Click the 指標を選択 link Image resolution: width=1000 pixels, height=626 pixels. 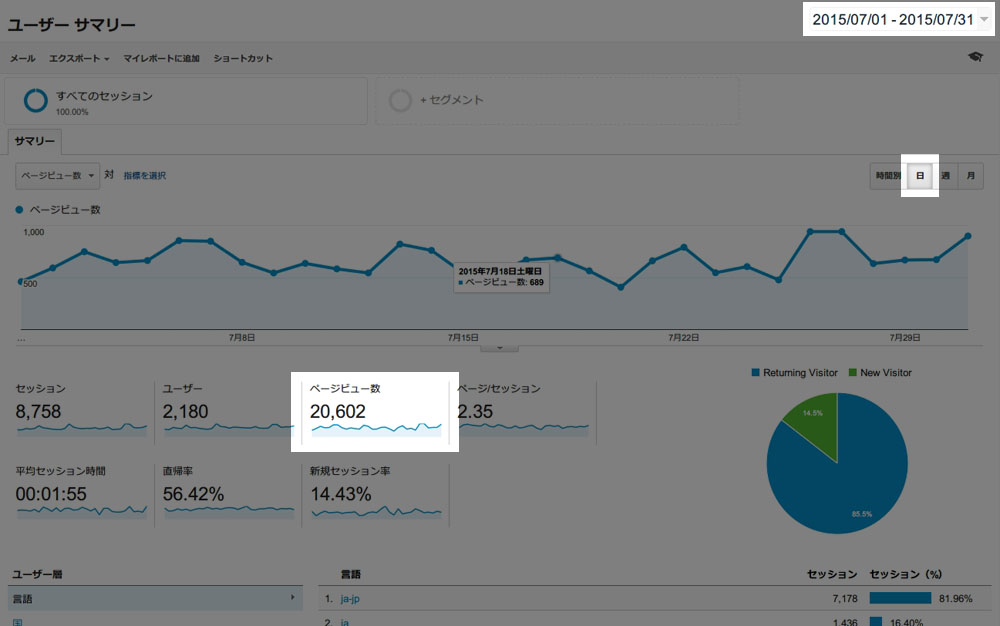(x=145, y=176)
